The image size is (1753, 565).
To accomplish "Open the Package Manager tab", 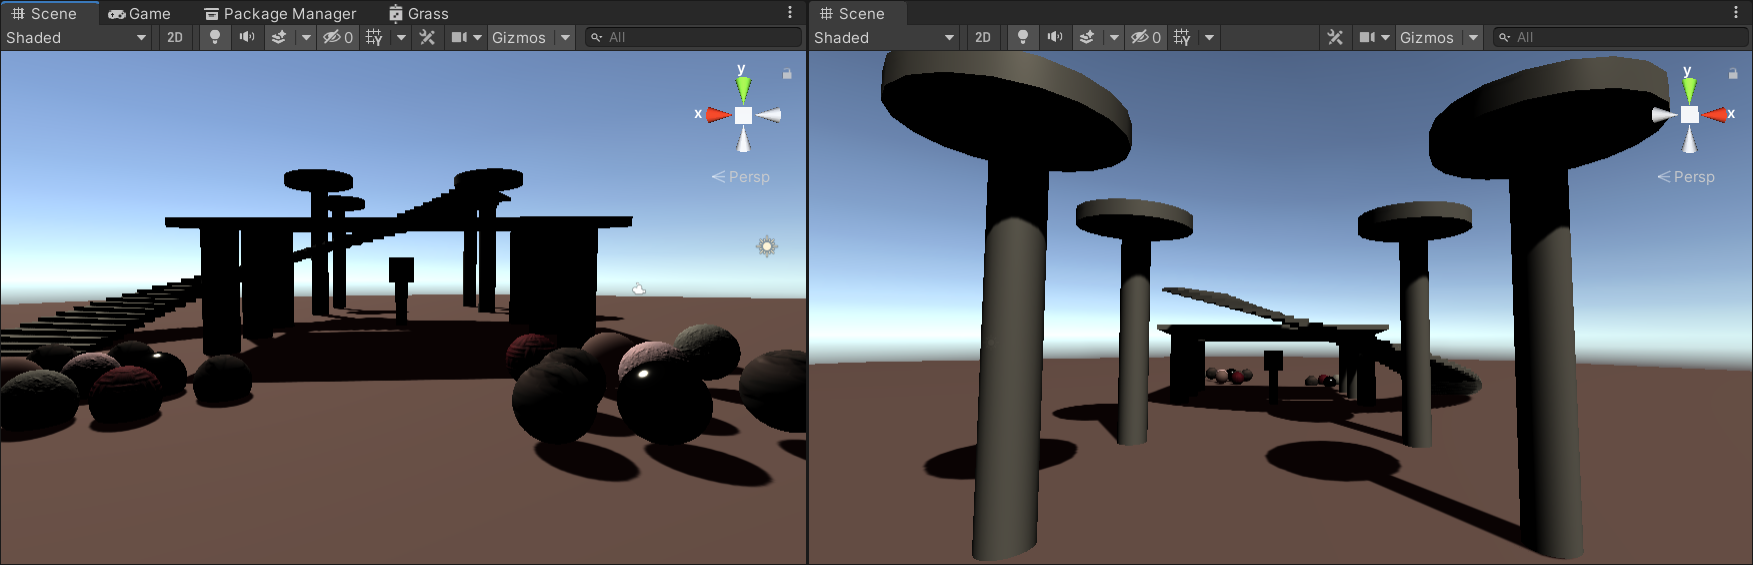I will click(x=280, y=13).
